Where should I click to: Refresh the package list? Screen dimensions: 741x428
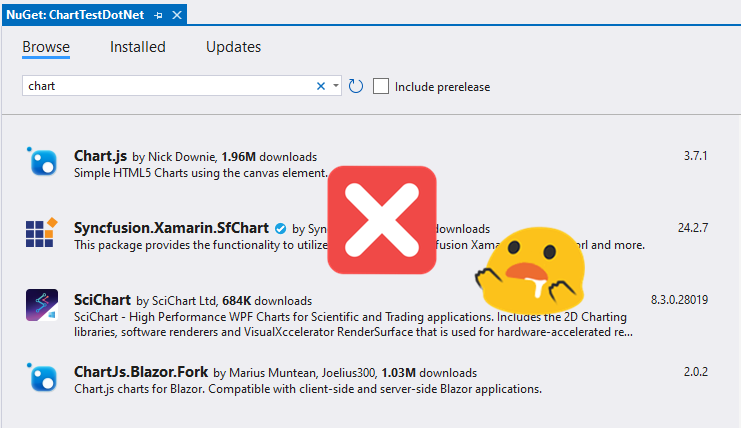(x=356, y=86)
